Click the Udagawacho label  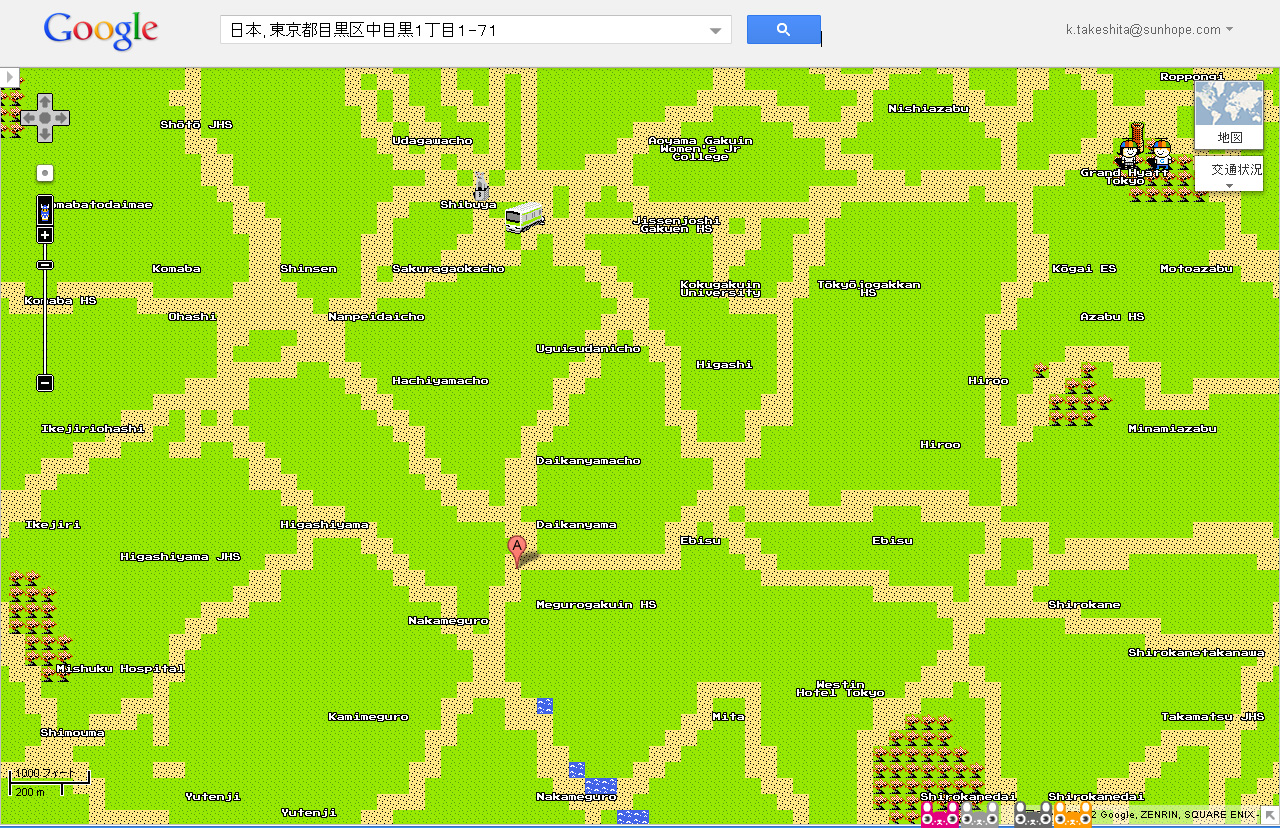coord(432,141)
